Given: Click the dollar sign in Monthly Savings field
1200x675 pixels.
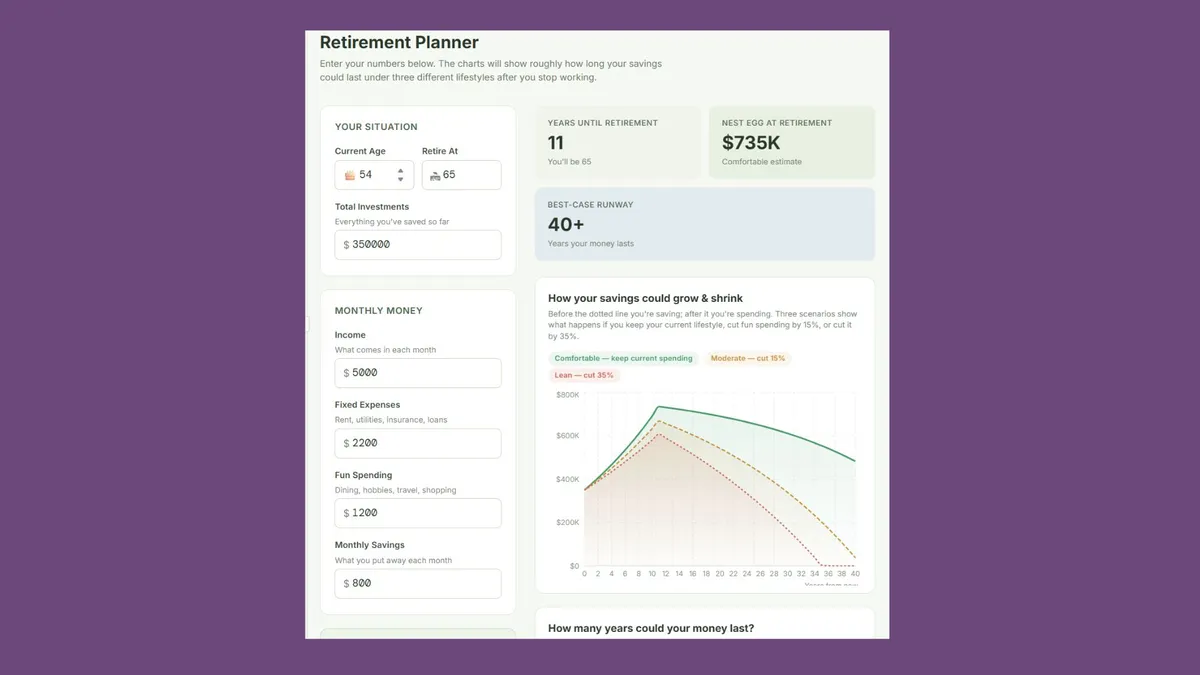Looking at the screenshot, I should pyautogui.click(x=346, y=583).
